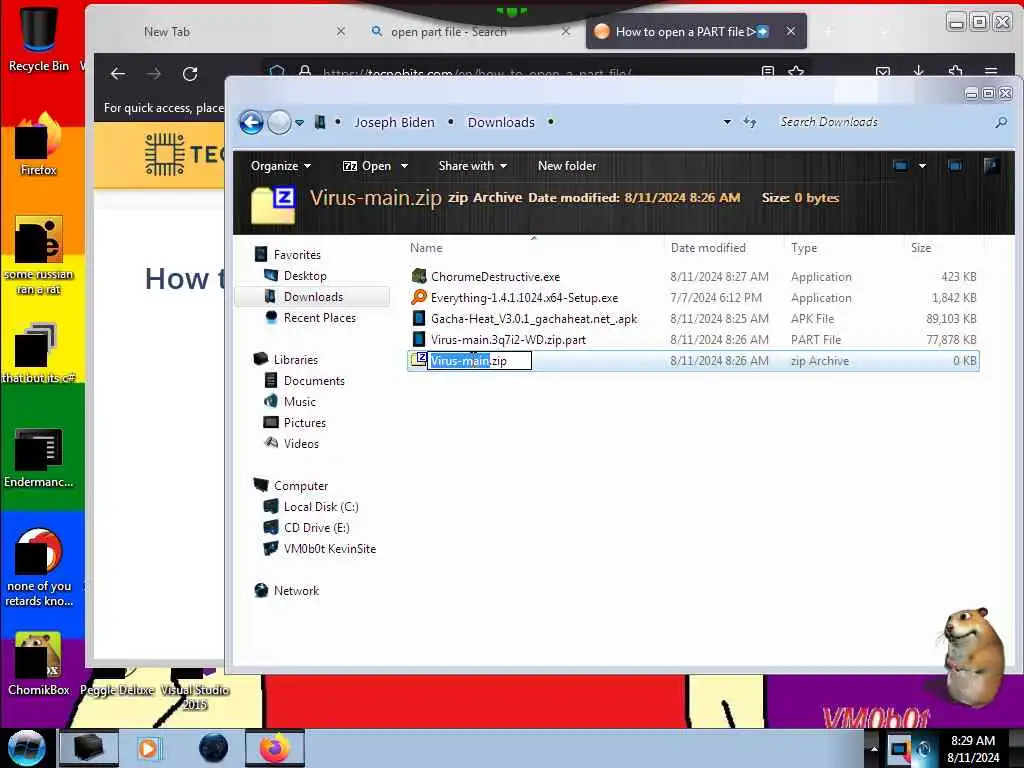Click the taskbar clock showing 8:29 AM

click(973, 748)
